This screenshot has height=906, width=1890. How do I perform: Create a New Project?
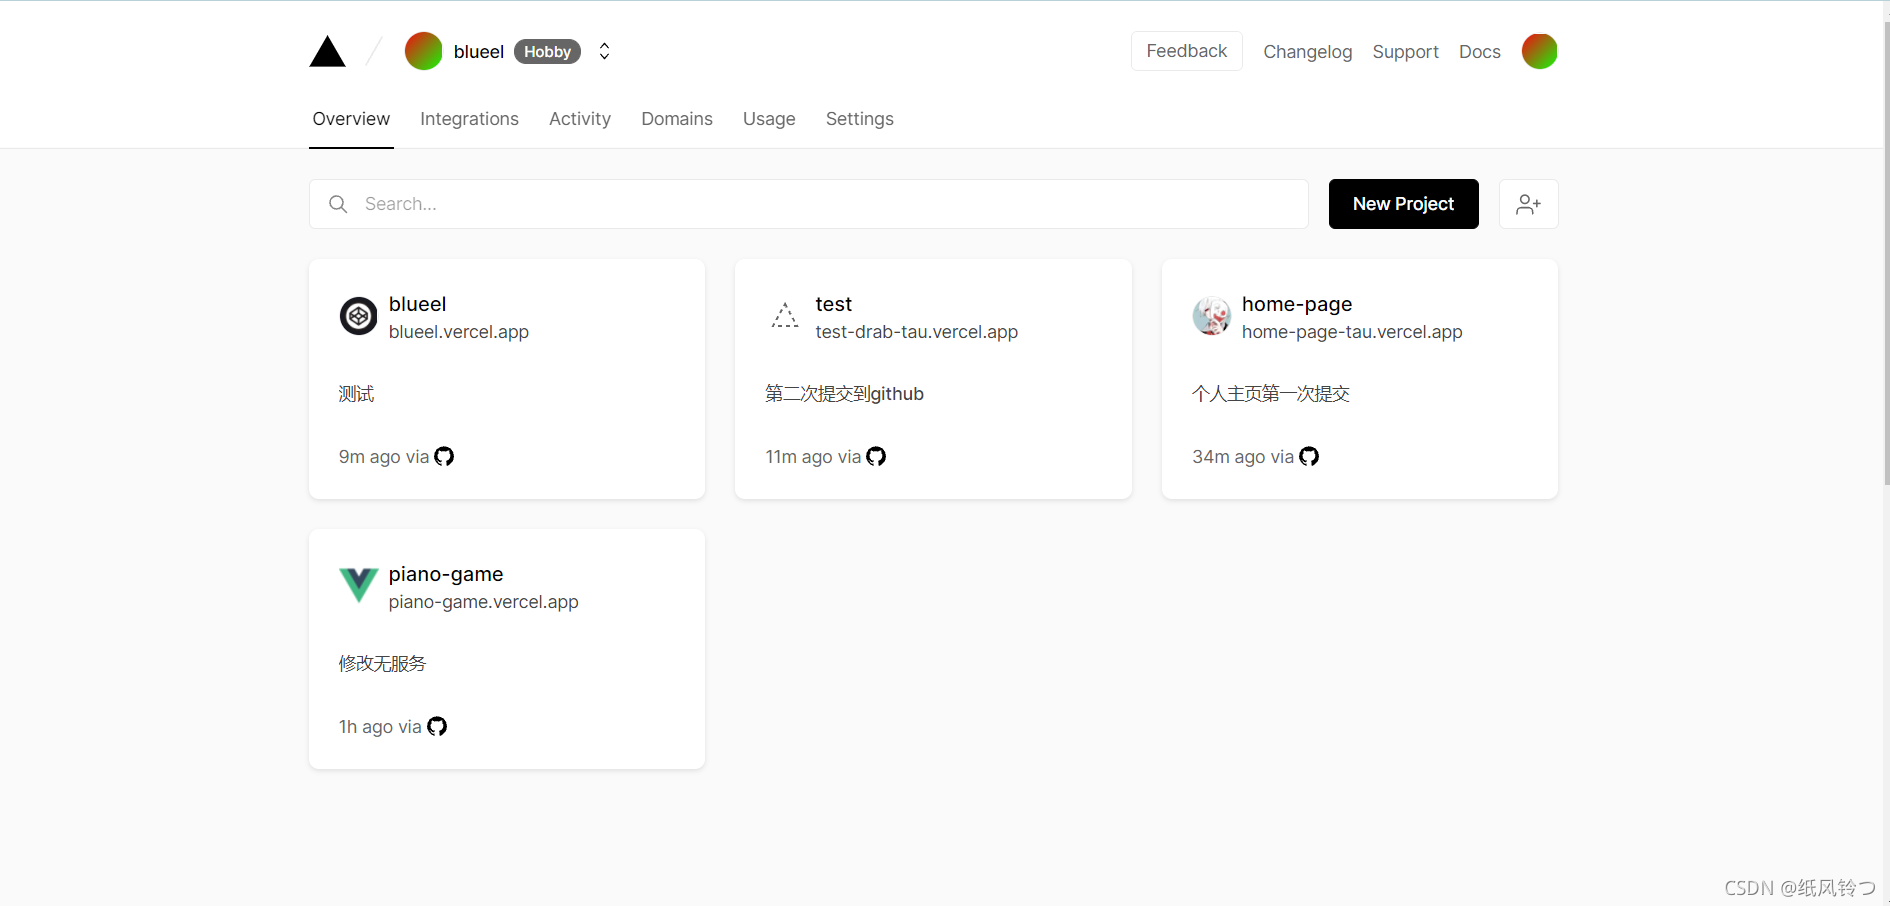(x=1403, y=204)
